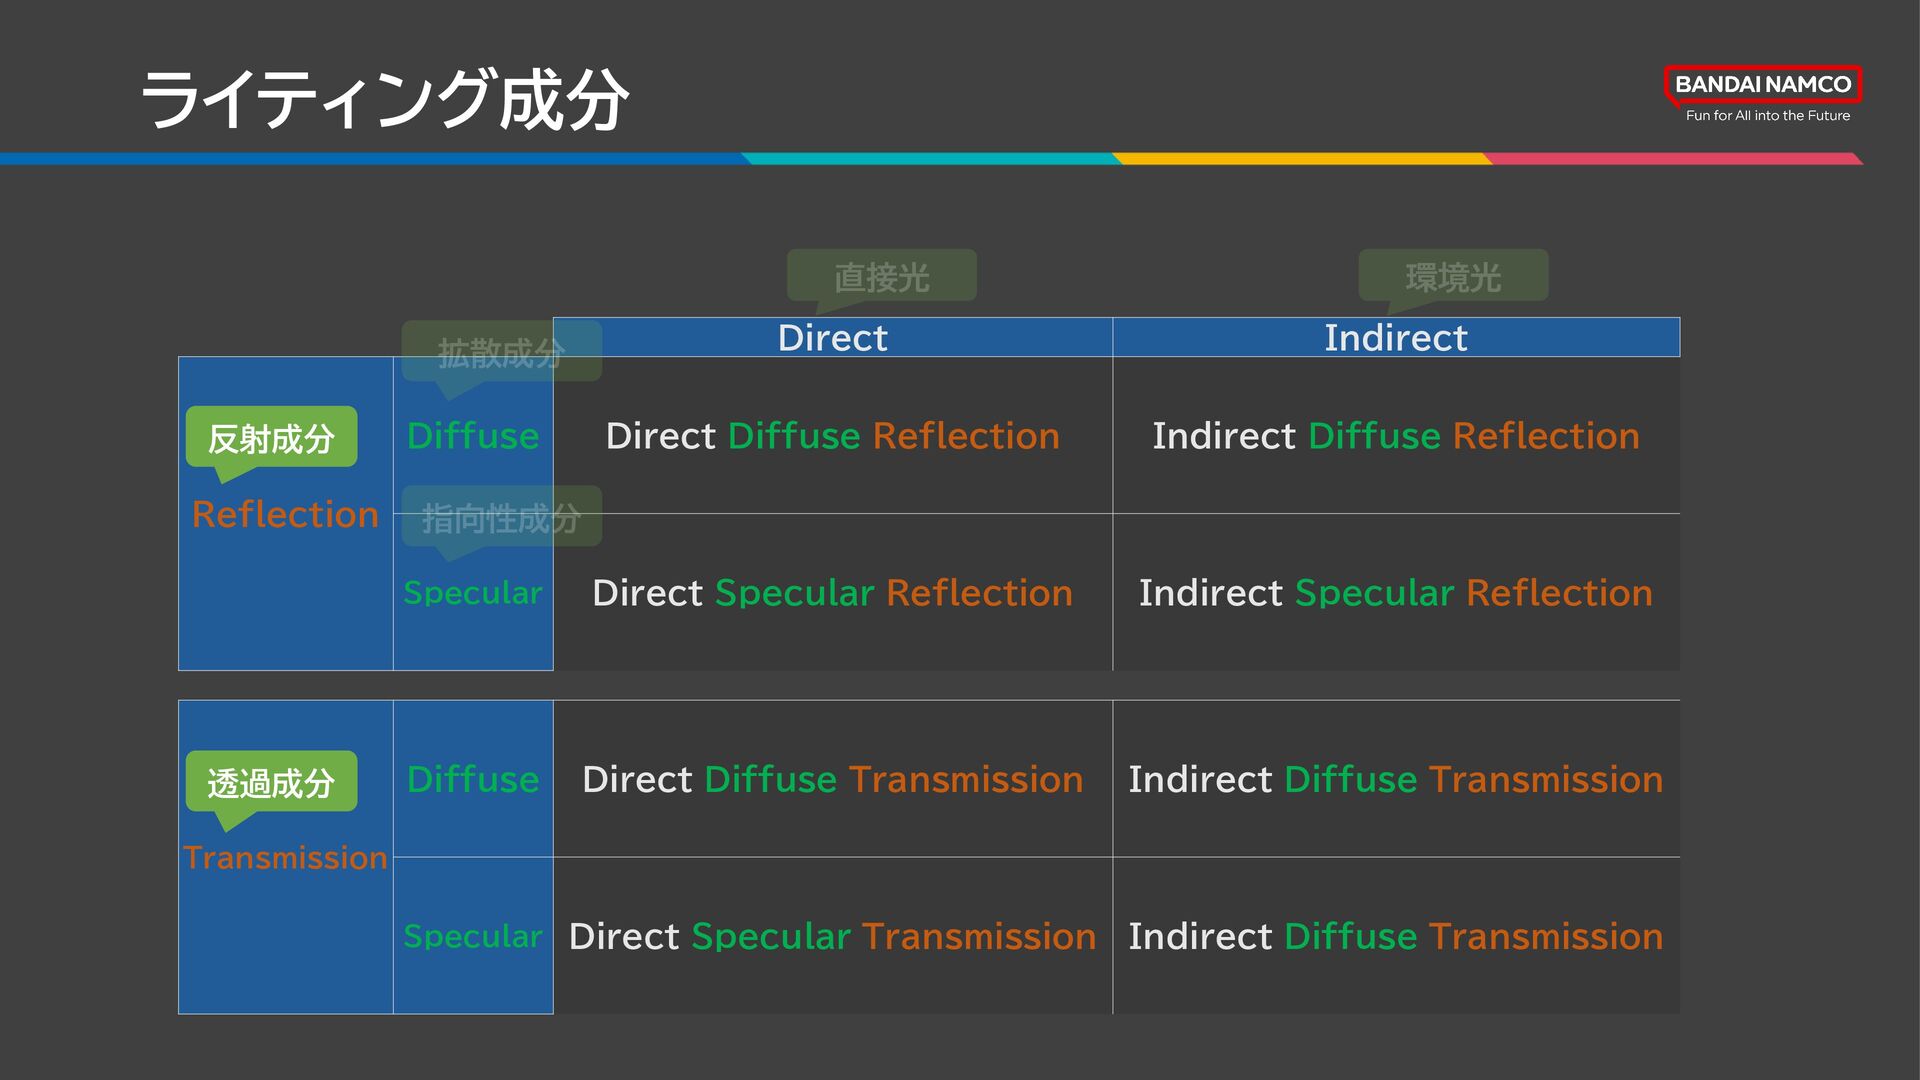
Task: Click the BANDAI NAMCO logo
Action: 1762,84
